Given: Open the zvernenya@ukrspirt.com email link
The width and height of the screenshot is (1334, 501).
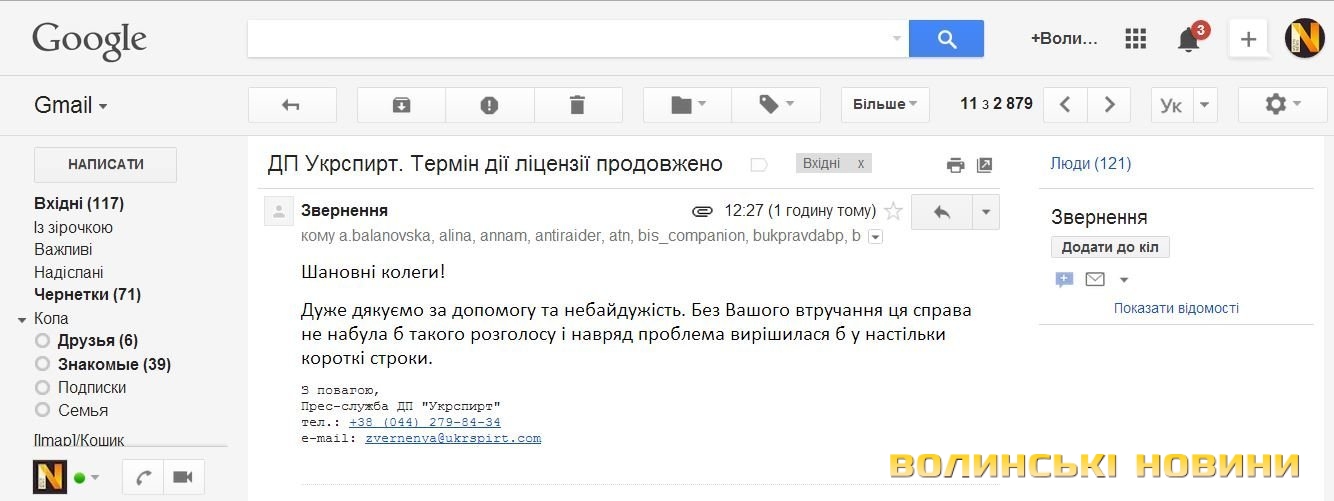Looking at the screenshot, I should tap(453, 438).
